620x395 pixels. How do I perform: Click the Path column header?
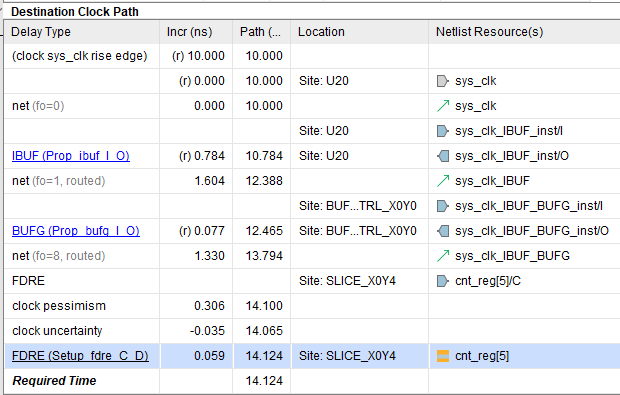click(260, 32)
